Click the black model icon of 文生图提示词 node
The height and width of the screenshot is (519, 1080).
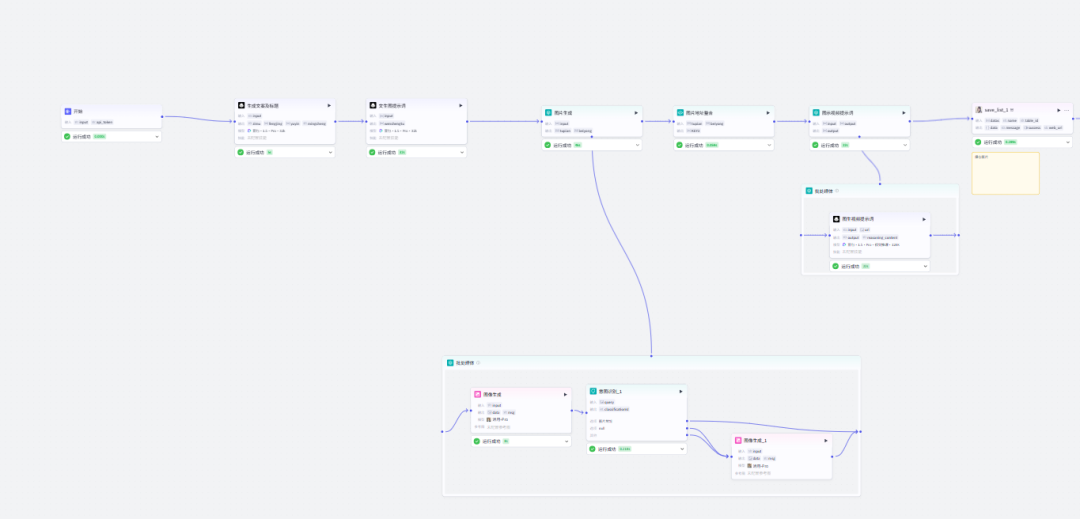click(x=373, y=105)
